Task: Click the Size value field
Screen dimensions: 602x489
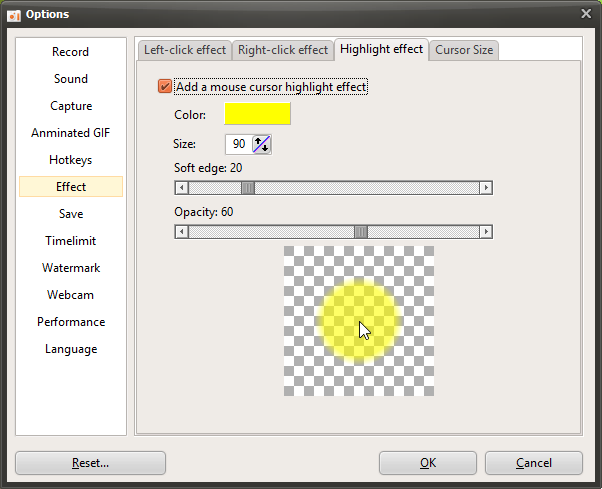Action: pos(238,144)
